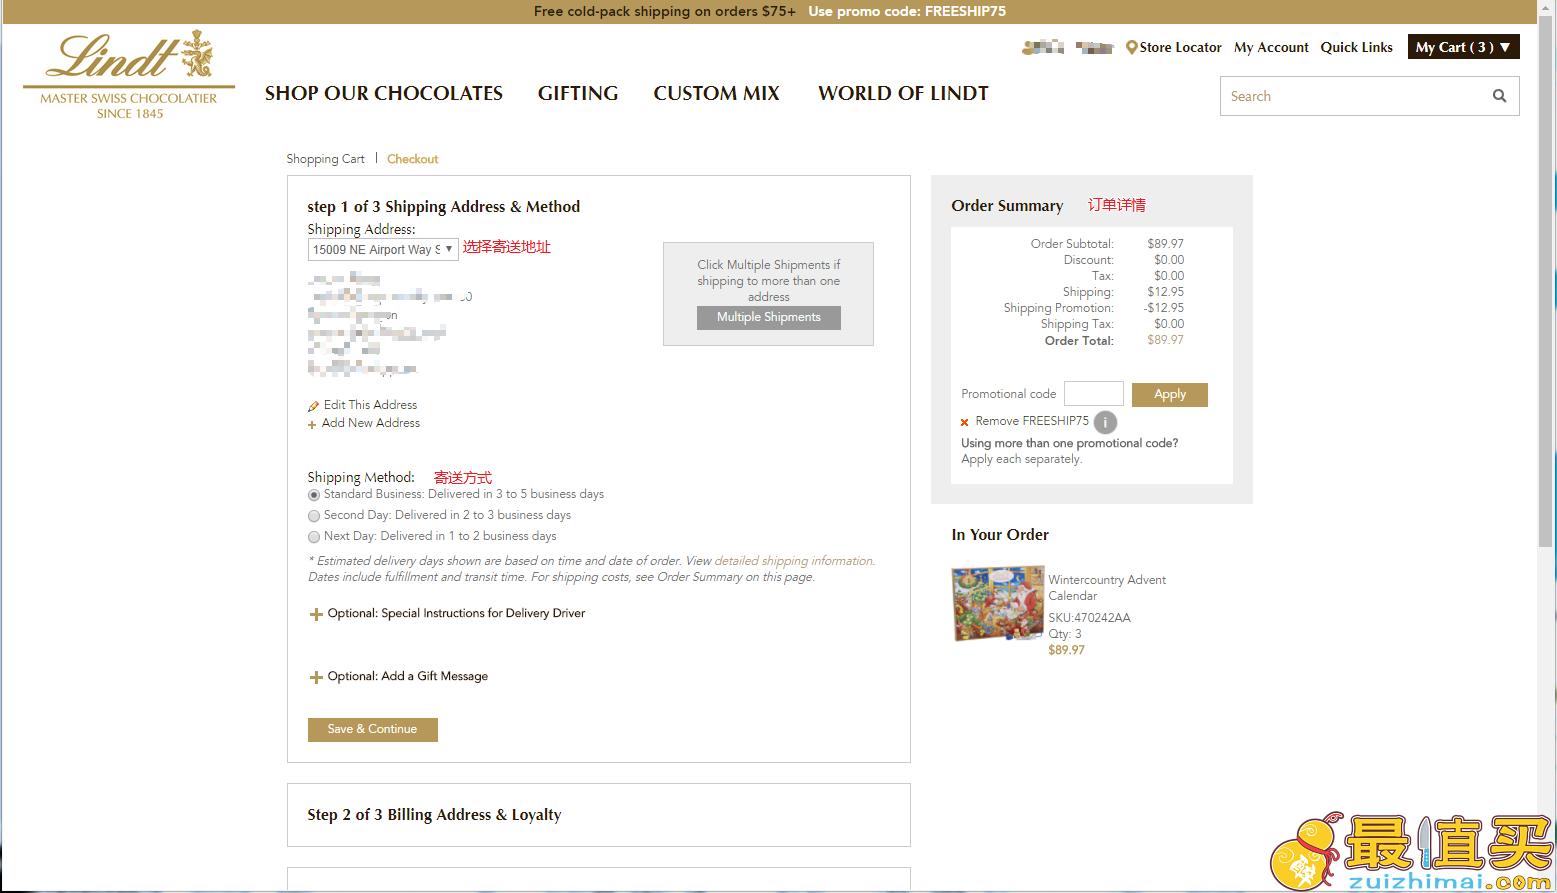Image resolution: width=1557 pixels, height=893 pixels.
Task: Open the detailed shipping information link
Action: tap(794, 561)
